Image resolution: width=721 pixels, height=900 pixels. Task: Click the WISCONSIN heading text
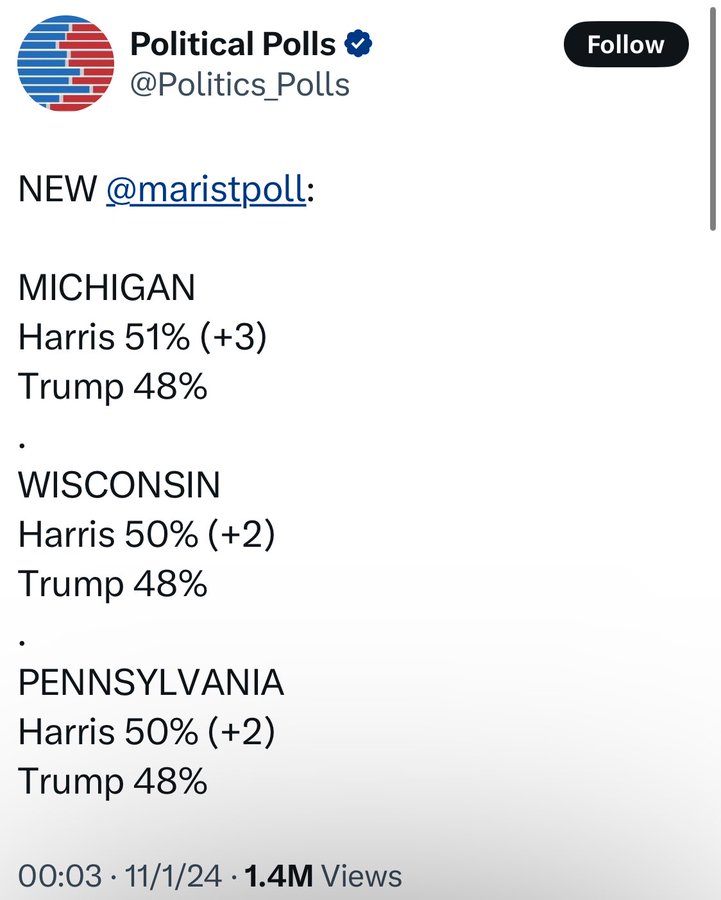pos(119,485)
